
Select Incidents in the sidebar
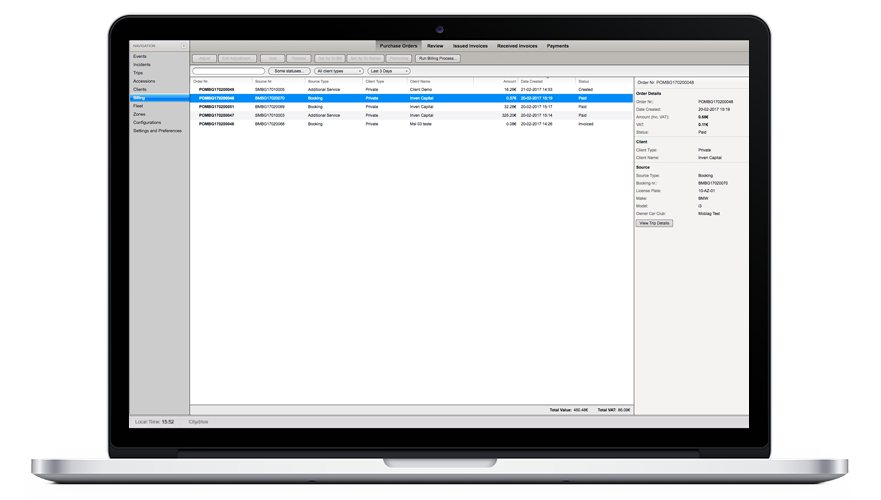(x=142, y=64)
